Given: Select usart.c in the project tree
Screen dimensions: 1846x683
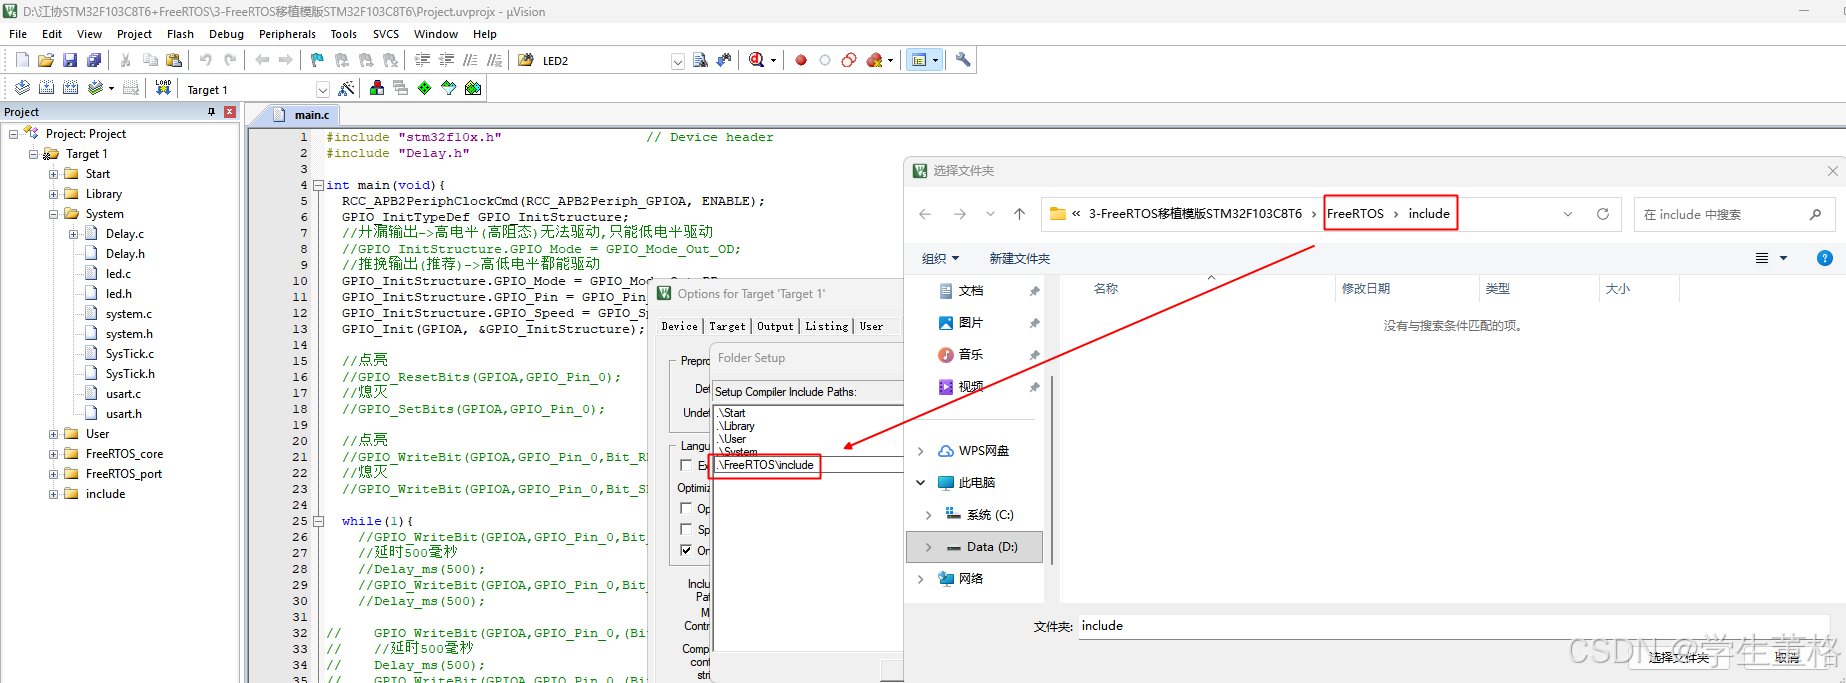Looking at the screenshot, I should pos(124,394).
